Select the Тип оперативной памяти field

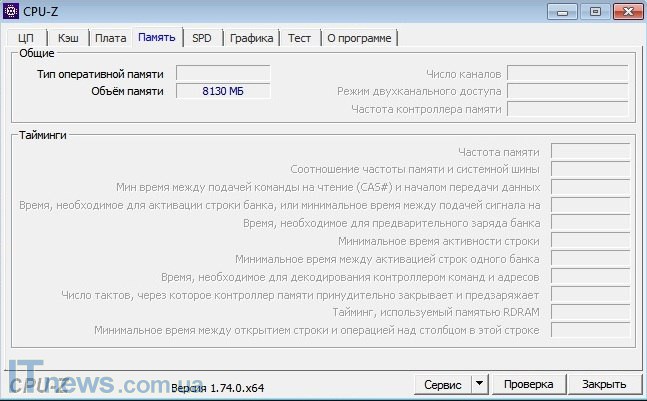click(x=223, y=73)
